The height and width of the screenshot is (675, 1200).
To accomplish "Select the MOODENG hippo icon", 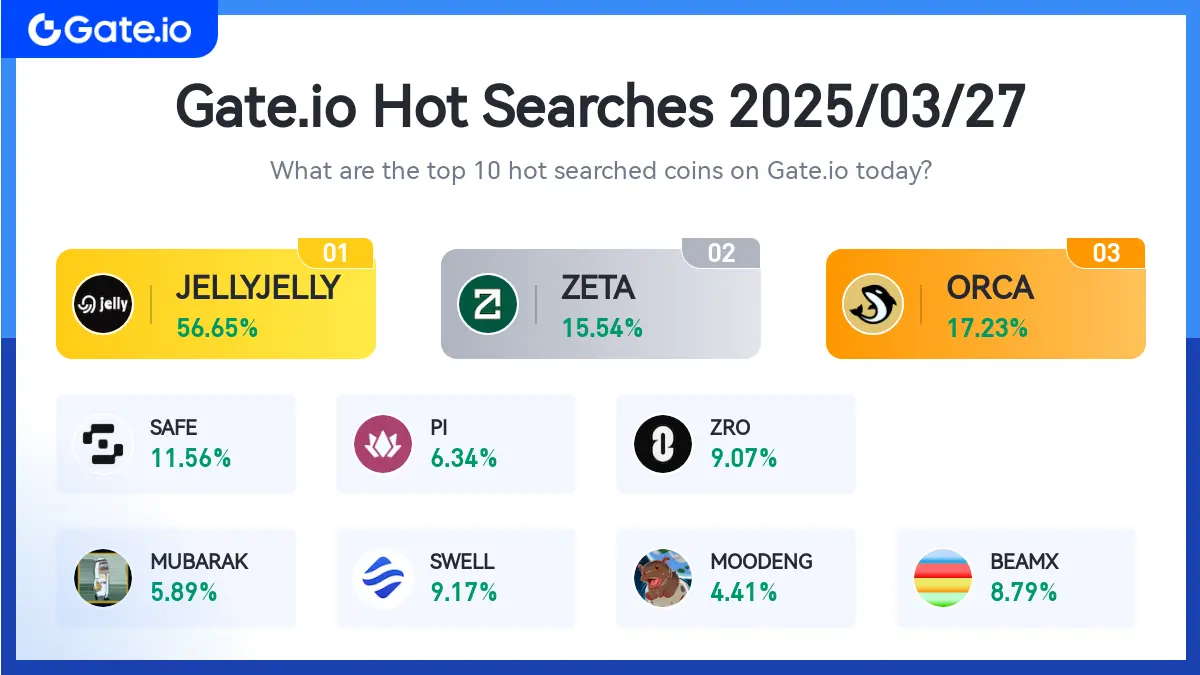I will 663,578.
